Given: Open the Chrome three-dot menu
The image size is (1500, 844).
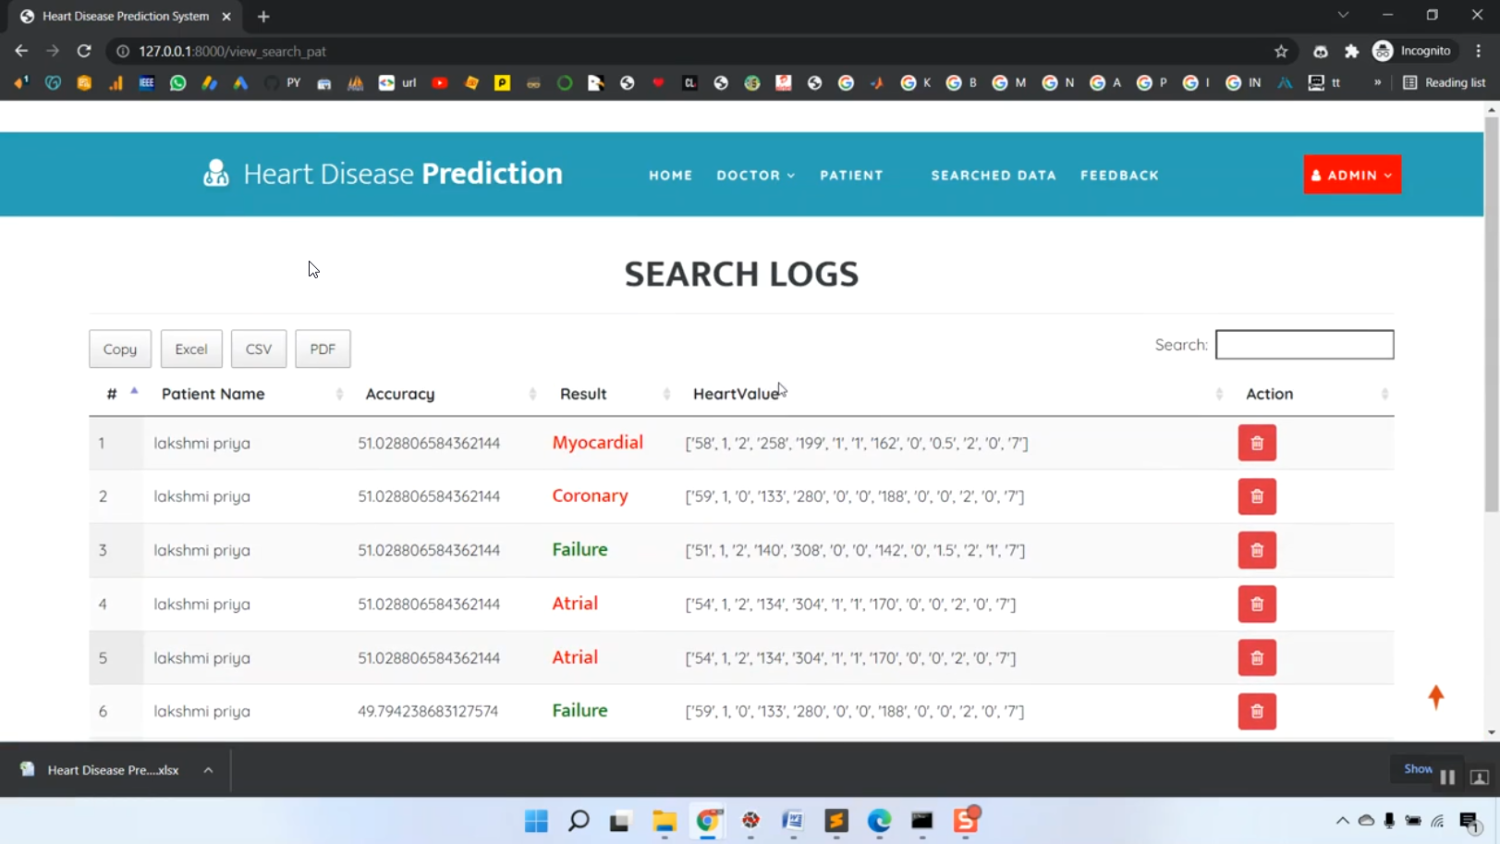Looking at the screenshot, I should [x=1479, y=51].
